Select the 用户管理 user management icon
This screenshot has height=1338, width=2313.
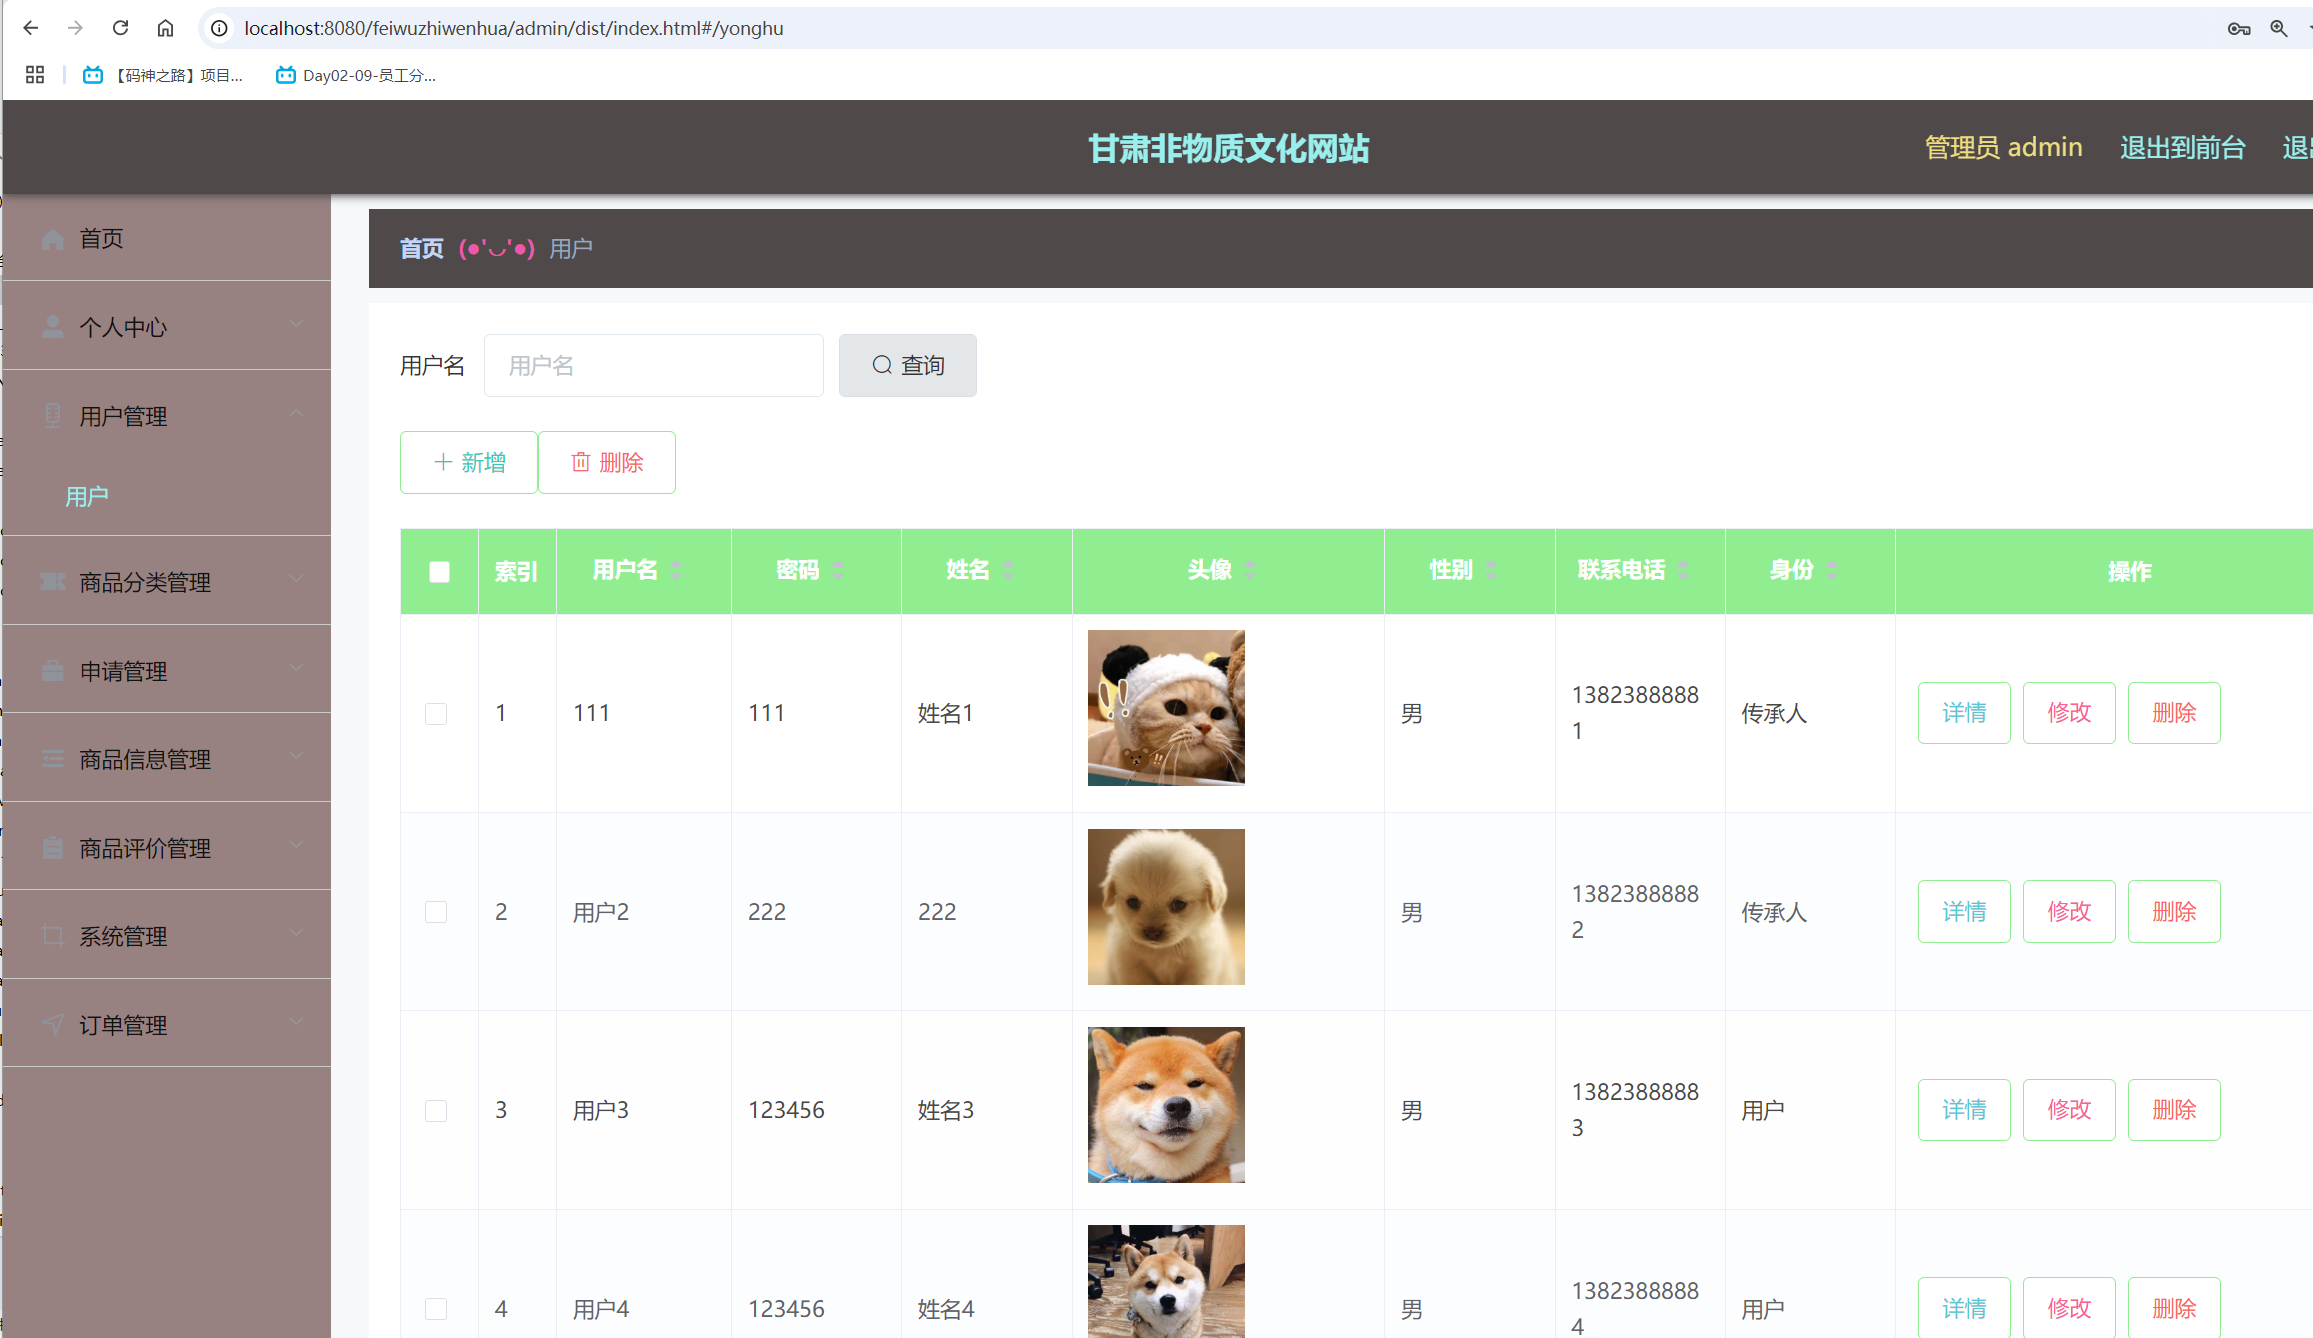point(52,415)
